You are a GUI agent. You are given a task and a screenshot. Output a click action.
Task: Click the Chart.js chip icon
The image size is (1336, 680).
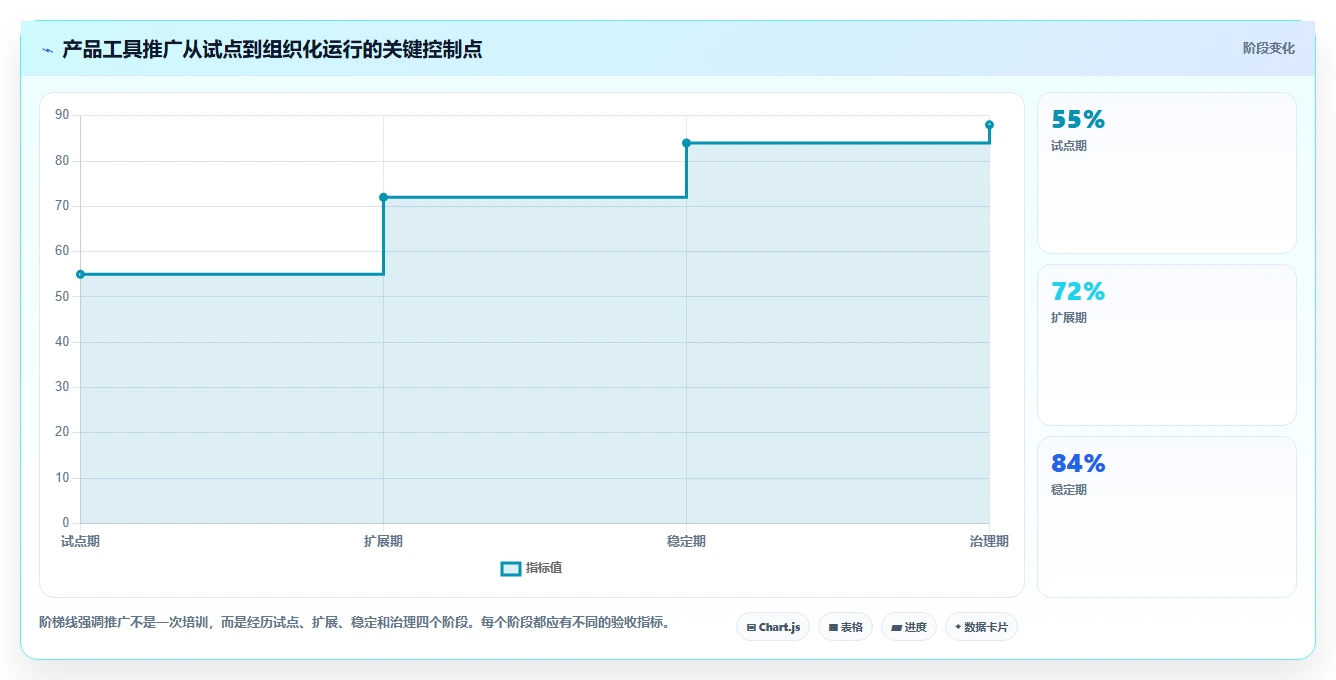click(751, 628)
